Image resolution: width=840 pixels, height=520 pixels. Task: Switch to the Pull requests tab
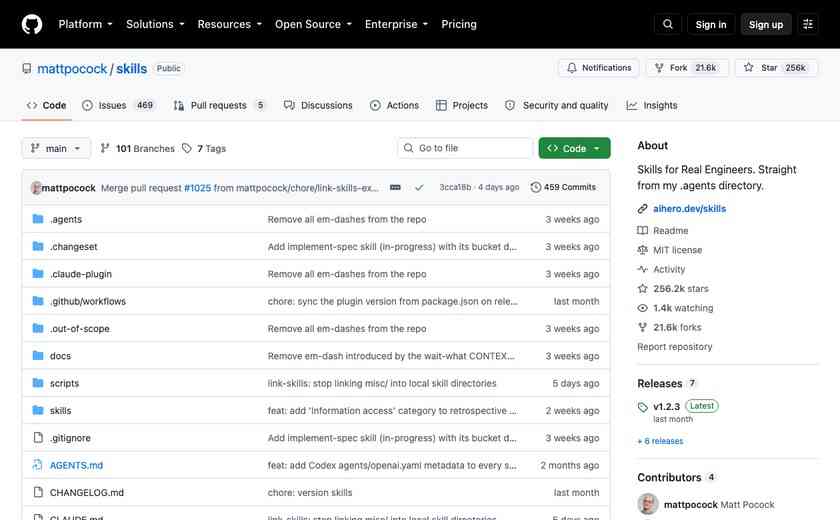pos(220,105)
